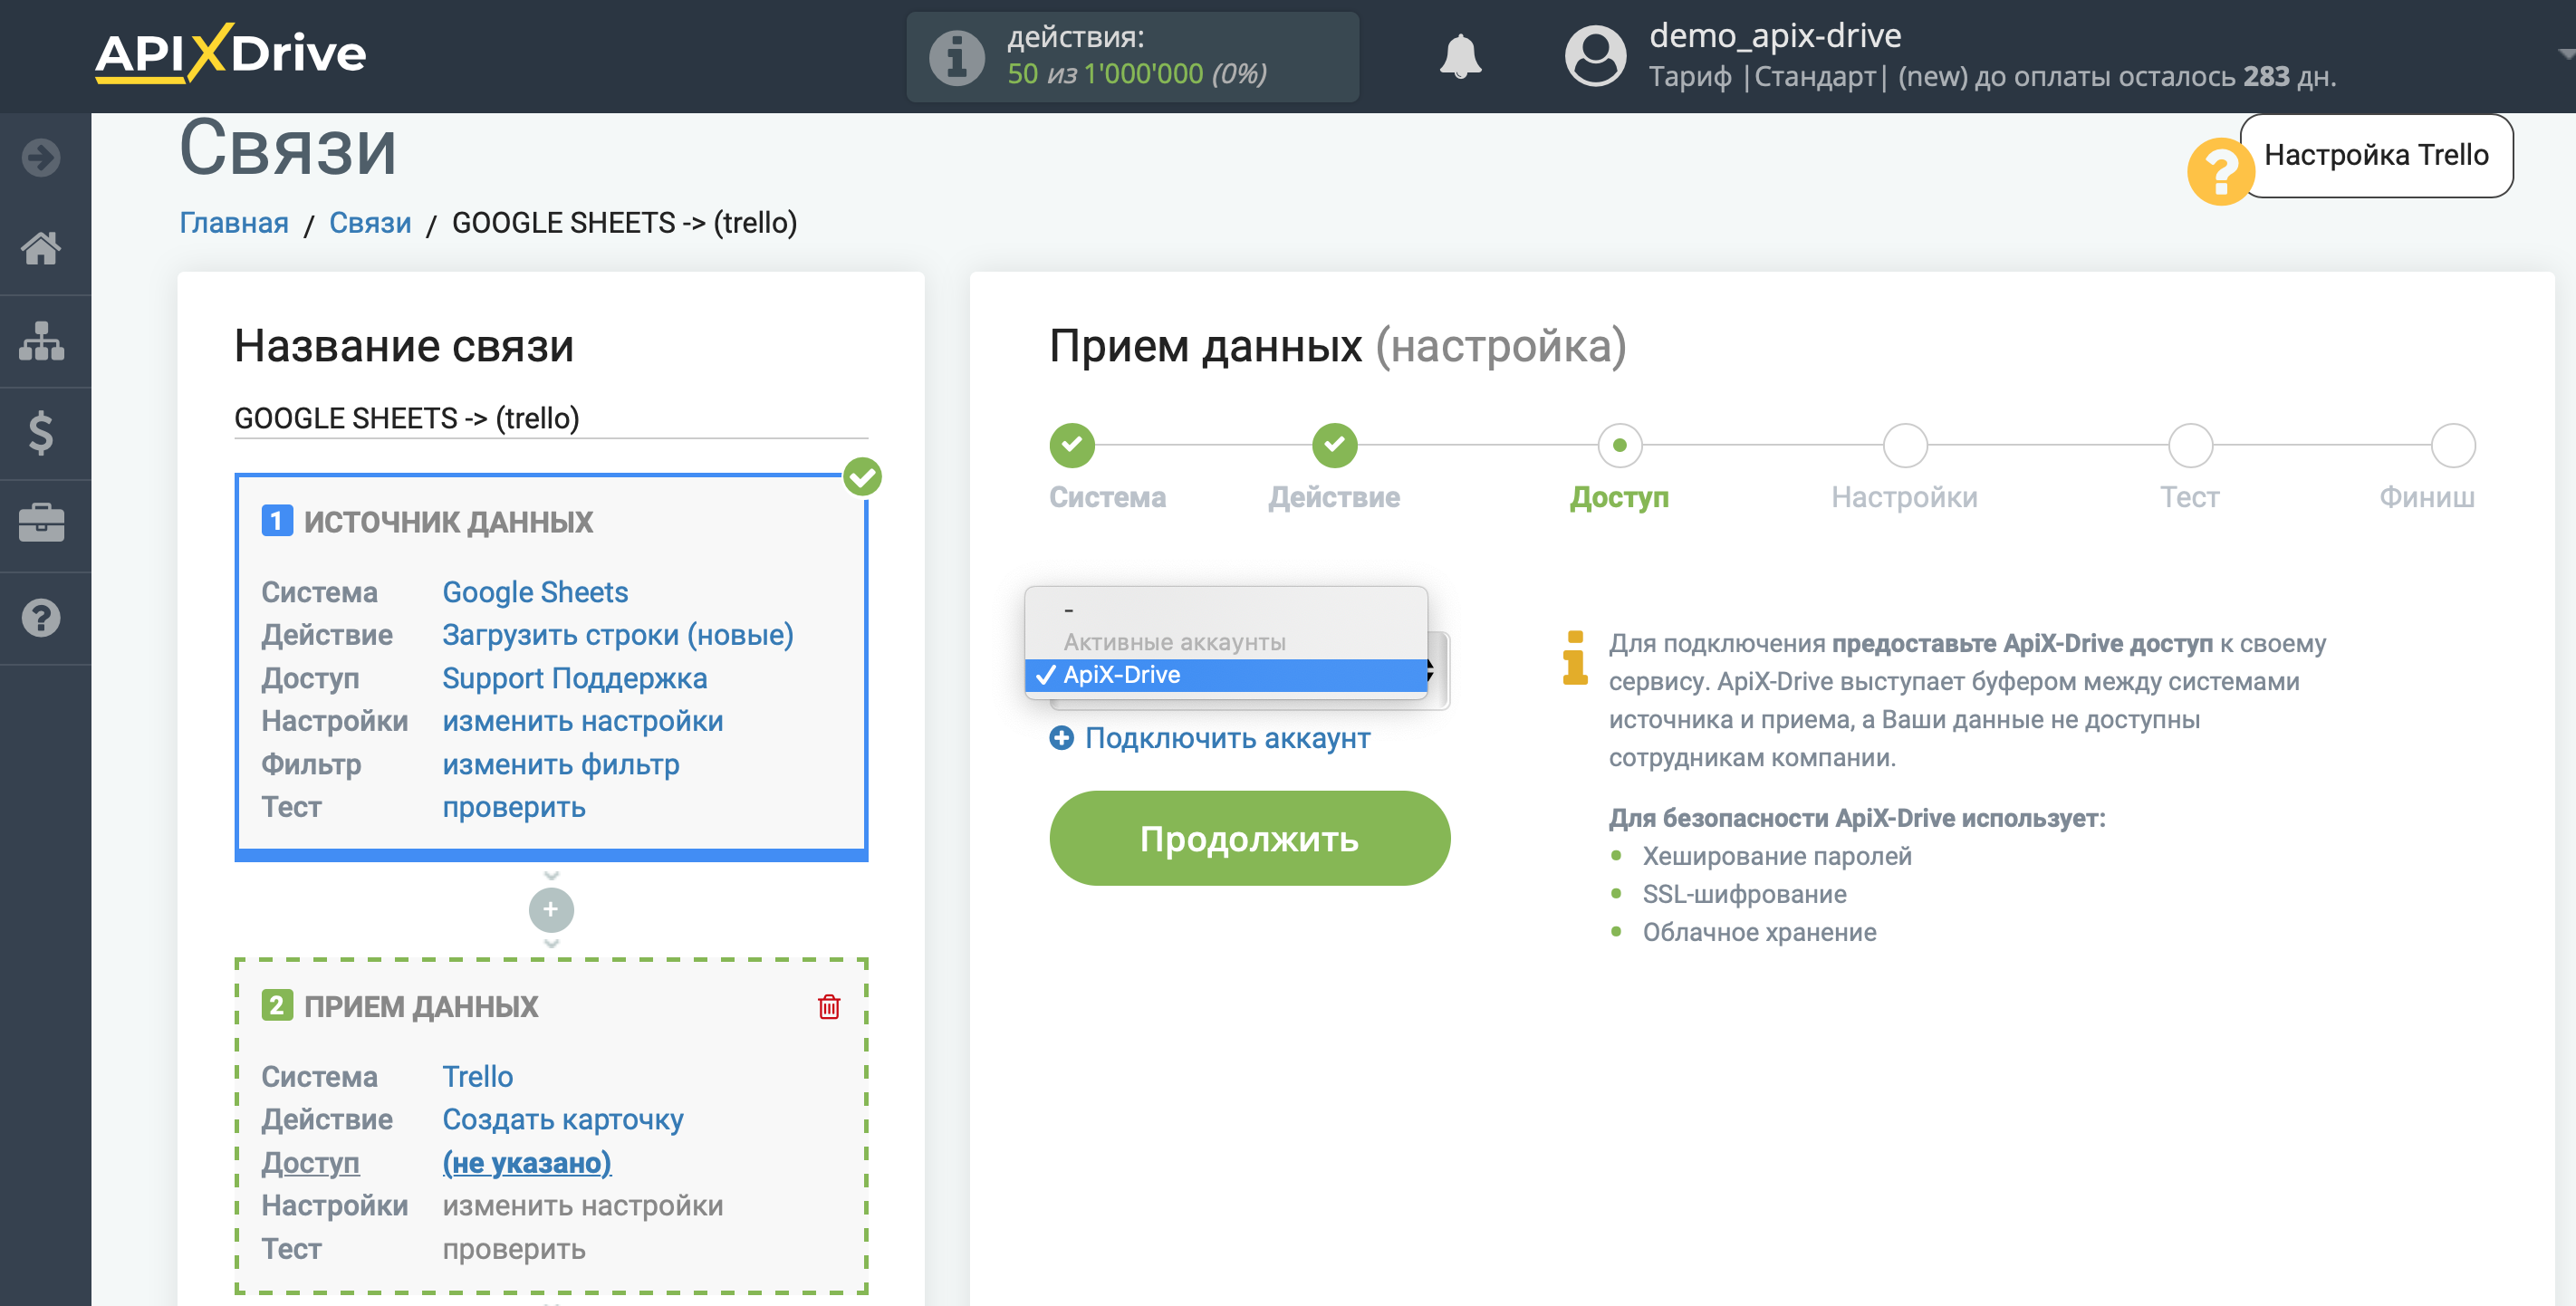Click изменить фильтр link
The height and width of the screenshot is (1306, 2576).
click(560, 764)
